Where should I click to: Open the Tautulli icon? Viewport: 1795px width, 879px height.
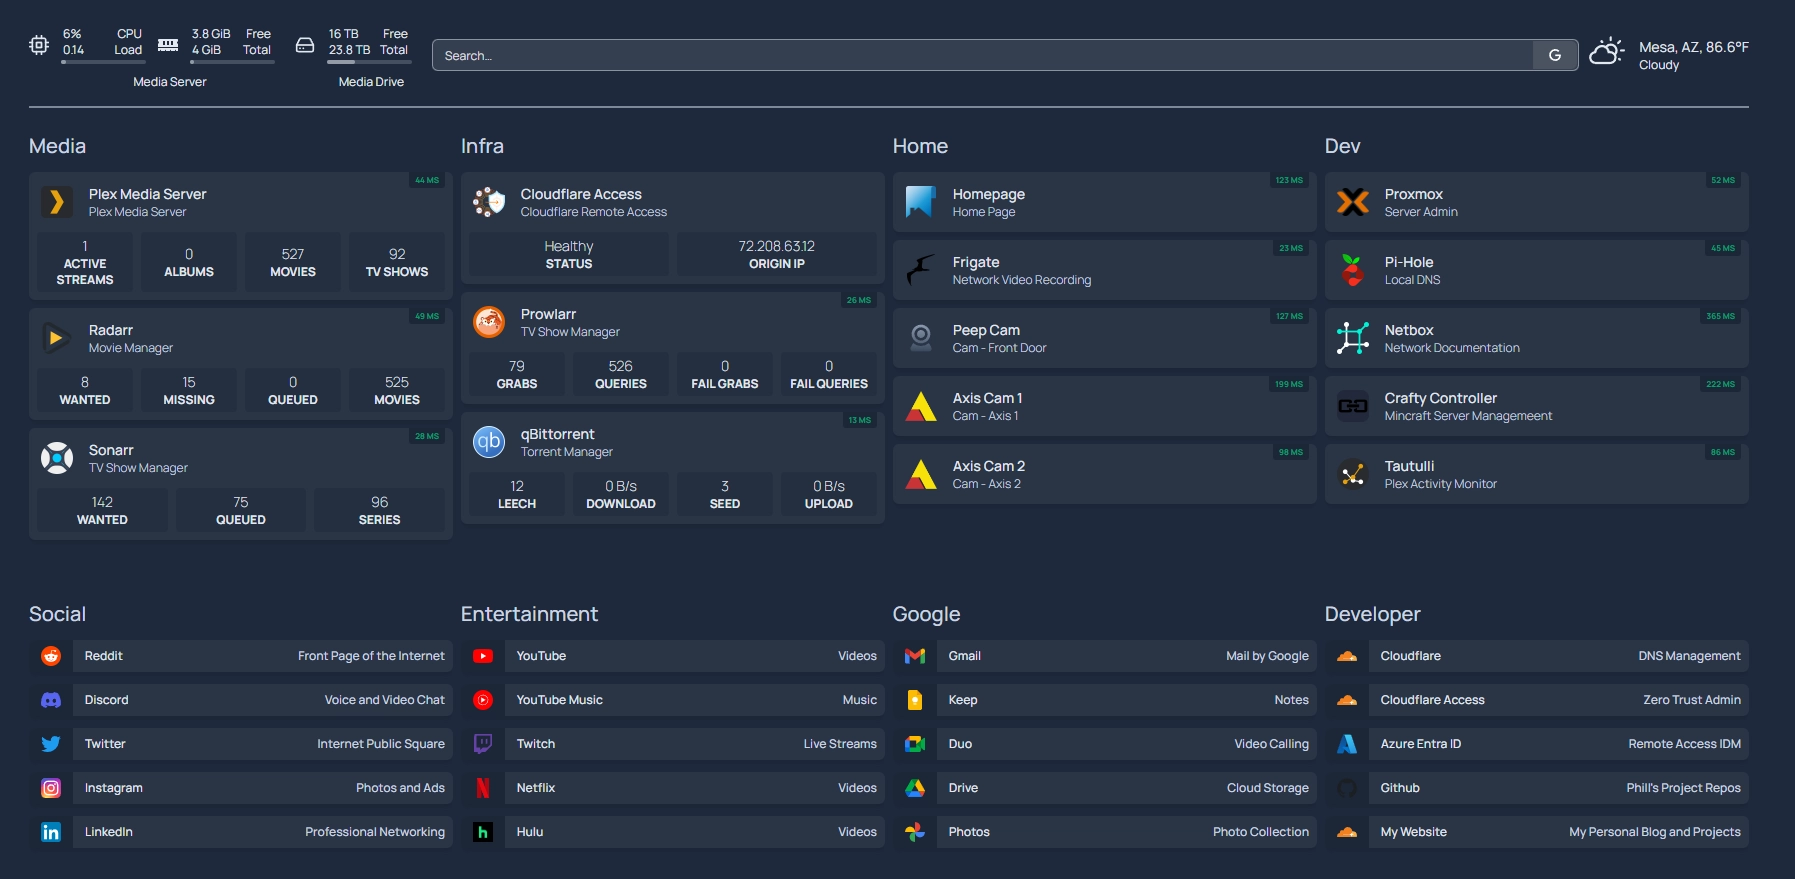1353,474
